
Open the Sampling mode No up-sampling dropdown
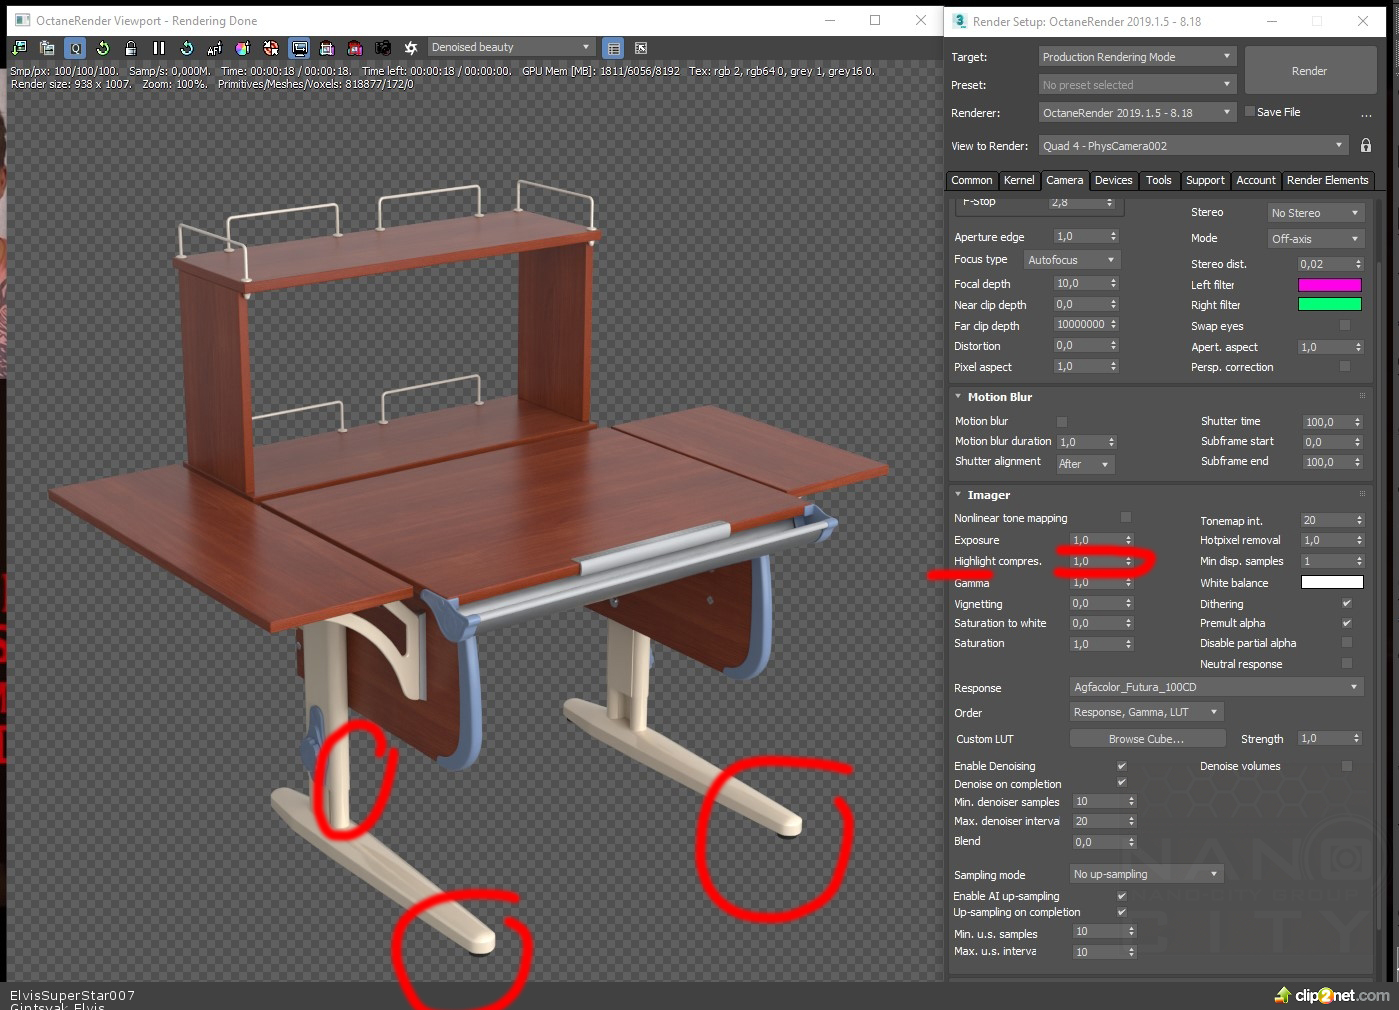[x=1146, y=874]
